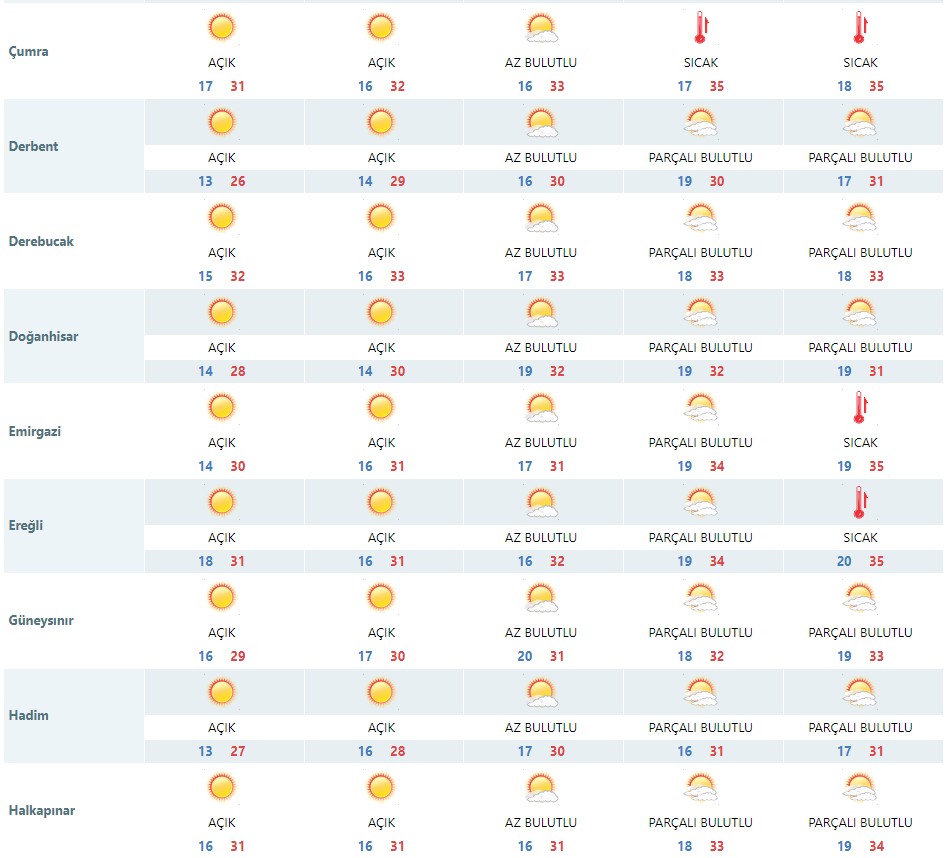Screen dimensions: 949x858
Task: Open the Halkapınar district row label
Action: (41, 810)
